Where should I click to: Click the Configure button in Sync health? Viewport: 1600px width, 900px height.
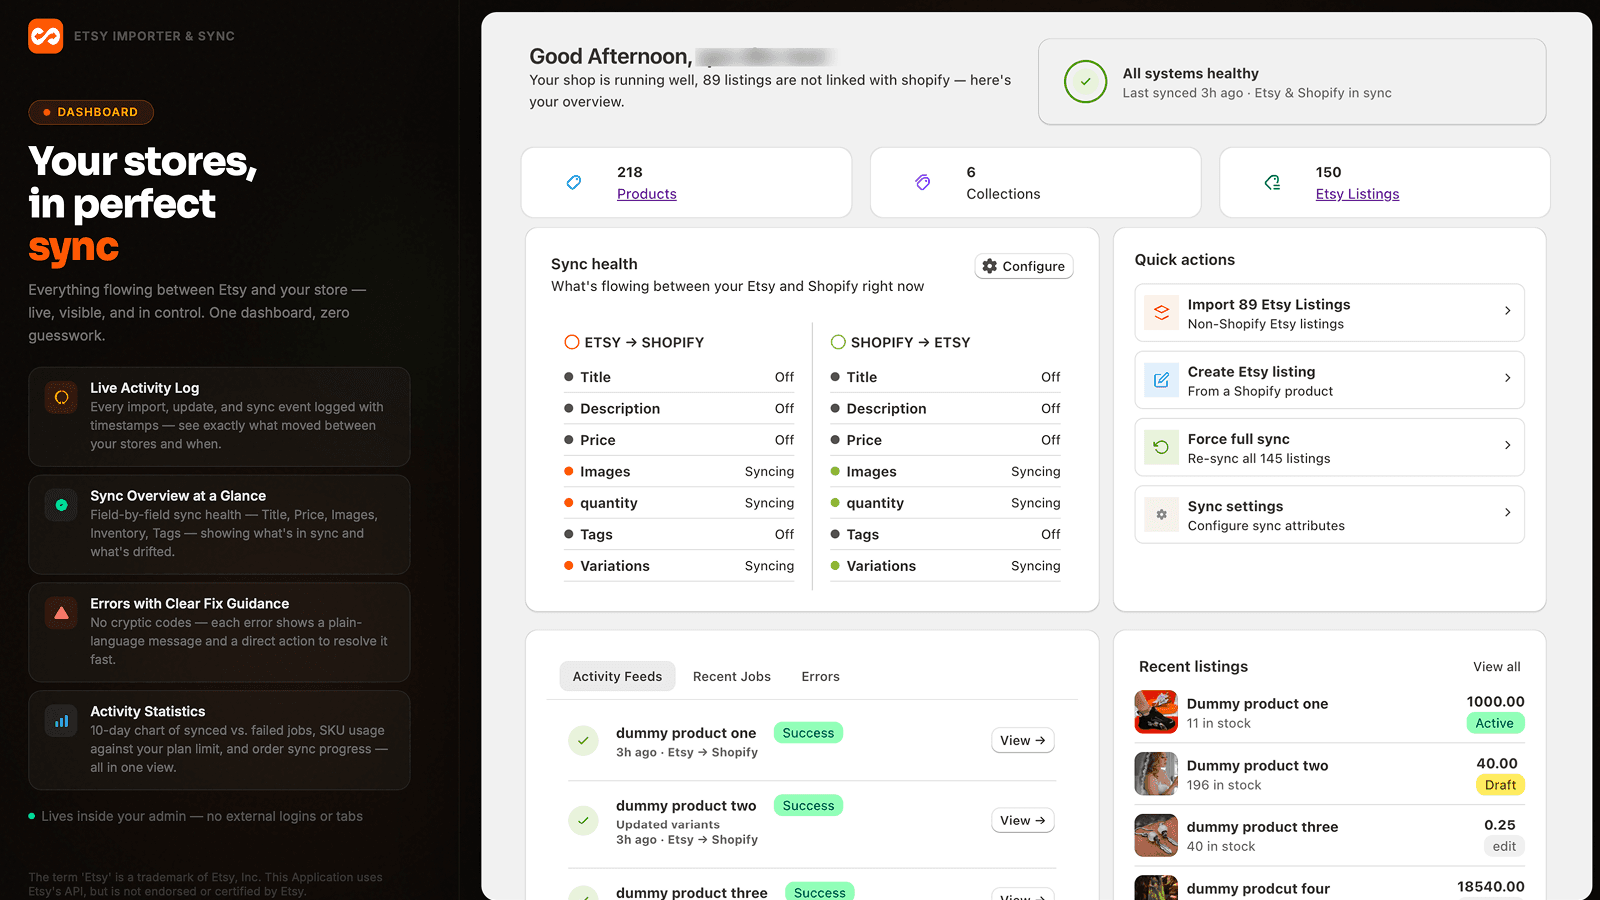1024,266
